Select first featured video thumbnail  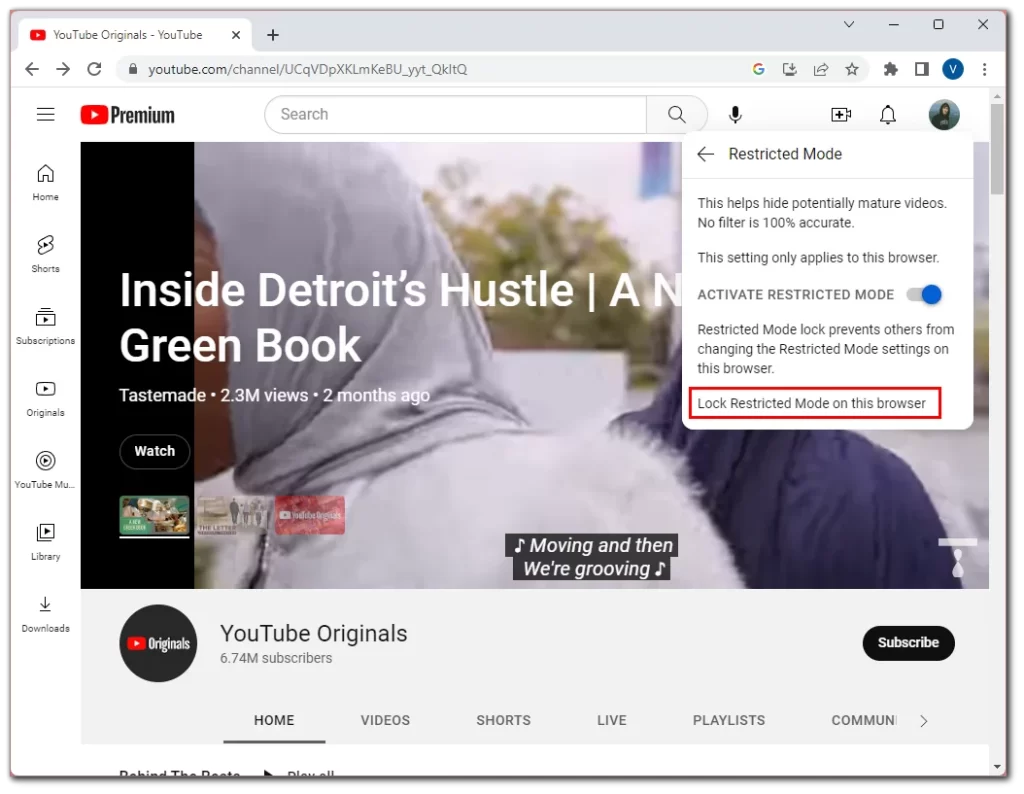coord(154,515)
